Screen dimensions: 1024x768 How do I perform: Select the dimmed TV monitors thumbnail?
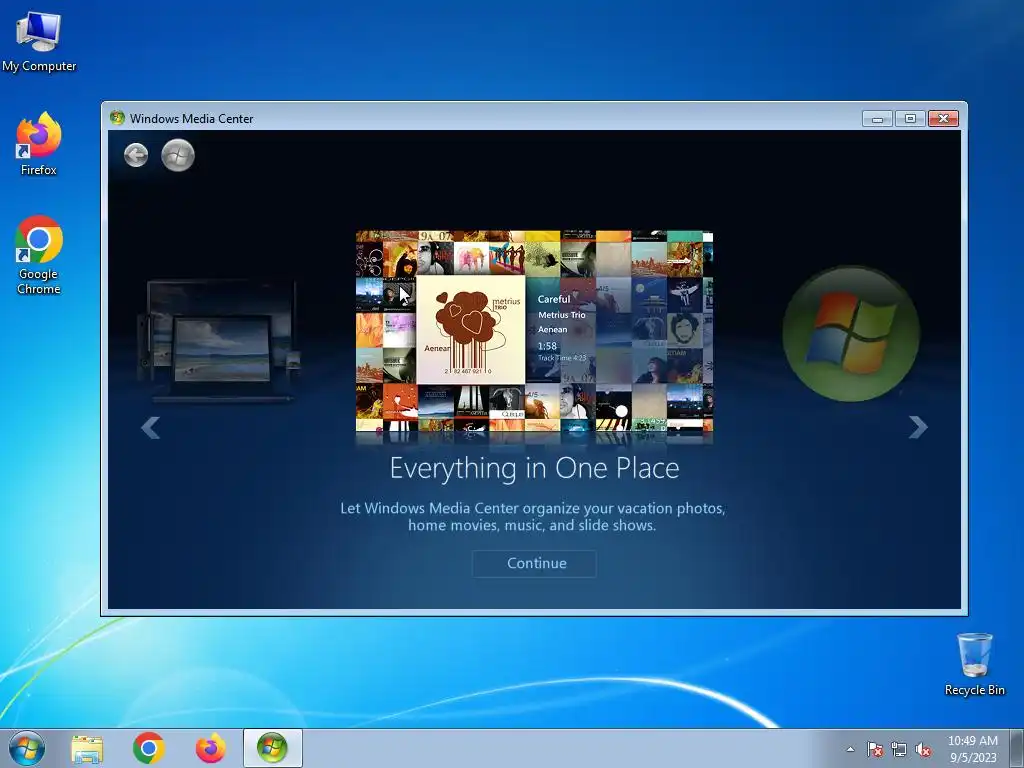tap(219, 340)
